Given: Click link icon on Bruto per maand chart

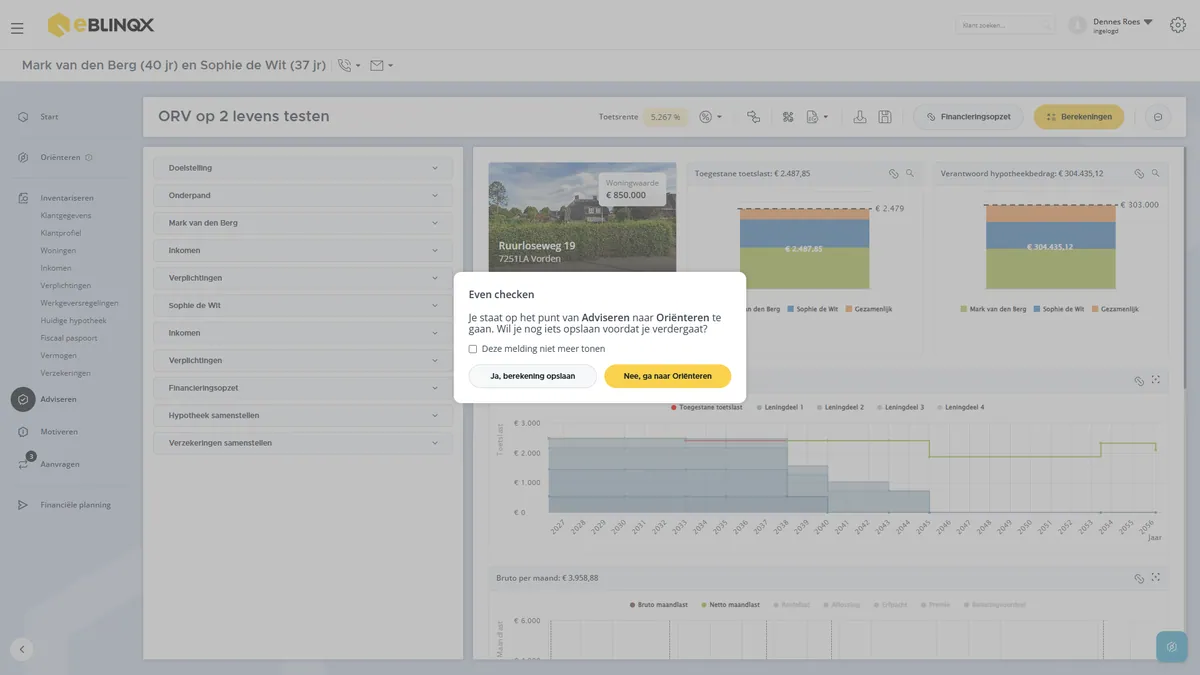Looking at the screenshot, I should (x=1139, y=578).
